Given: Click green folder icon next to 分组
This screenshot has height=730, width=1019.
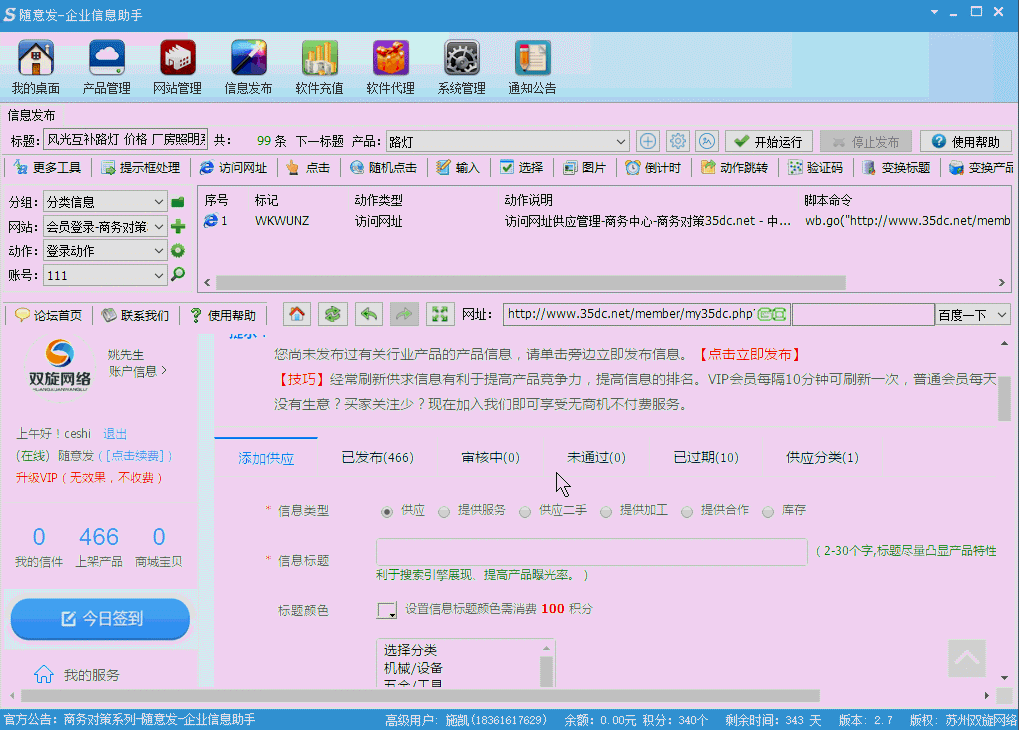Looking at the screenshot, I should [x=177, y=202].
